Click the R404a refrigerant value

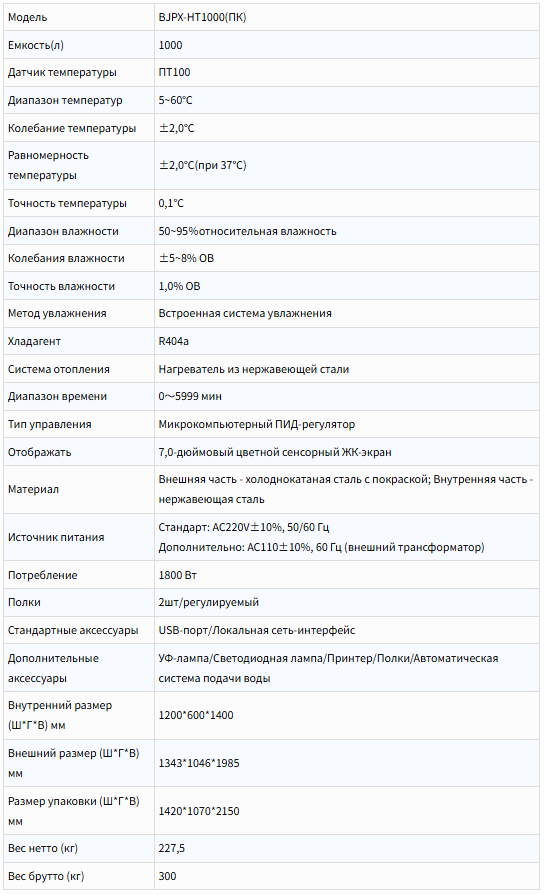(x=173, y=342)
